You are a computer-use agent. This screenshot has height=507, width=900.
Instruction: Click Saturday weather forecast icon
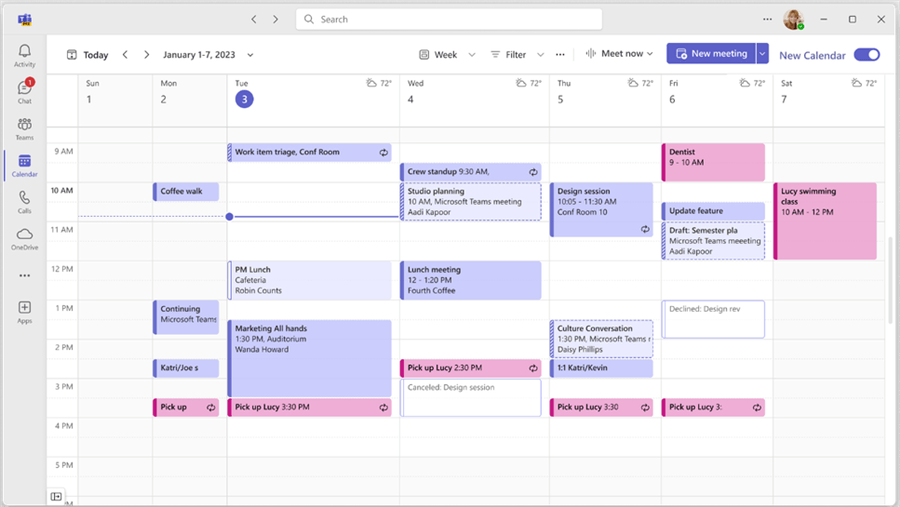click(856, 83)
